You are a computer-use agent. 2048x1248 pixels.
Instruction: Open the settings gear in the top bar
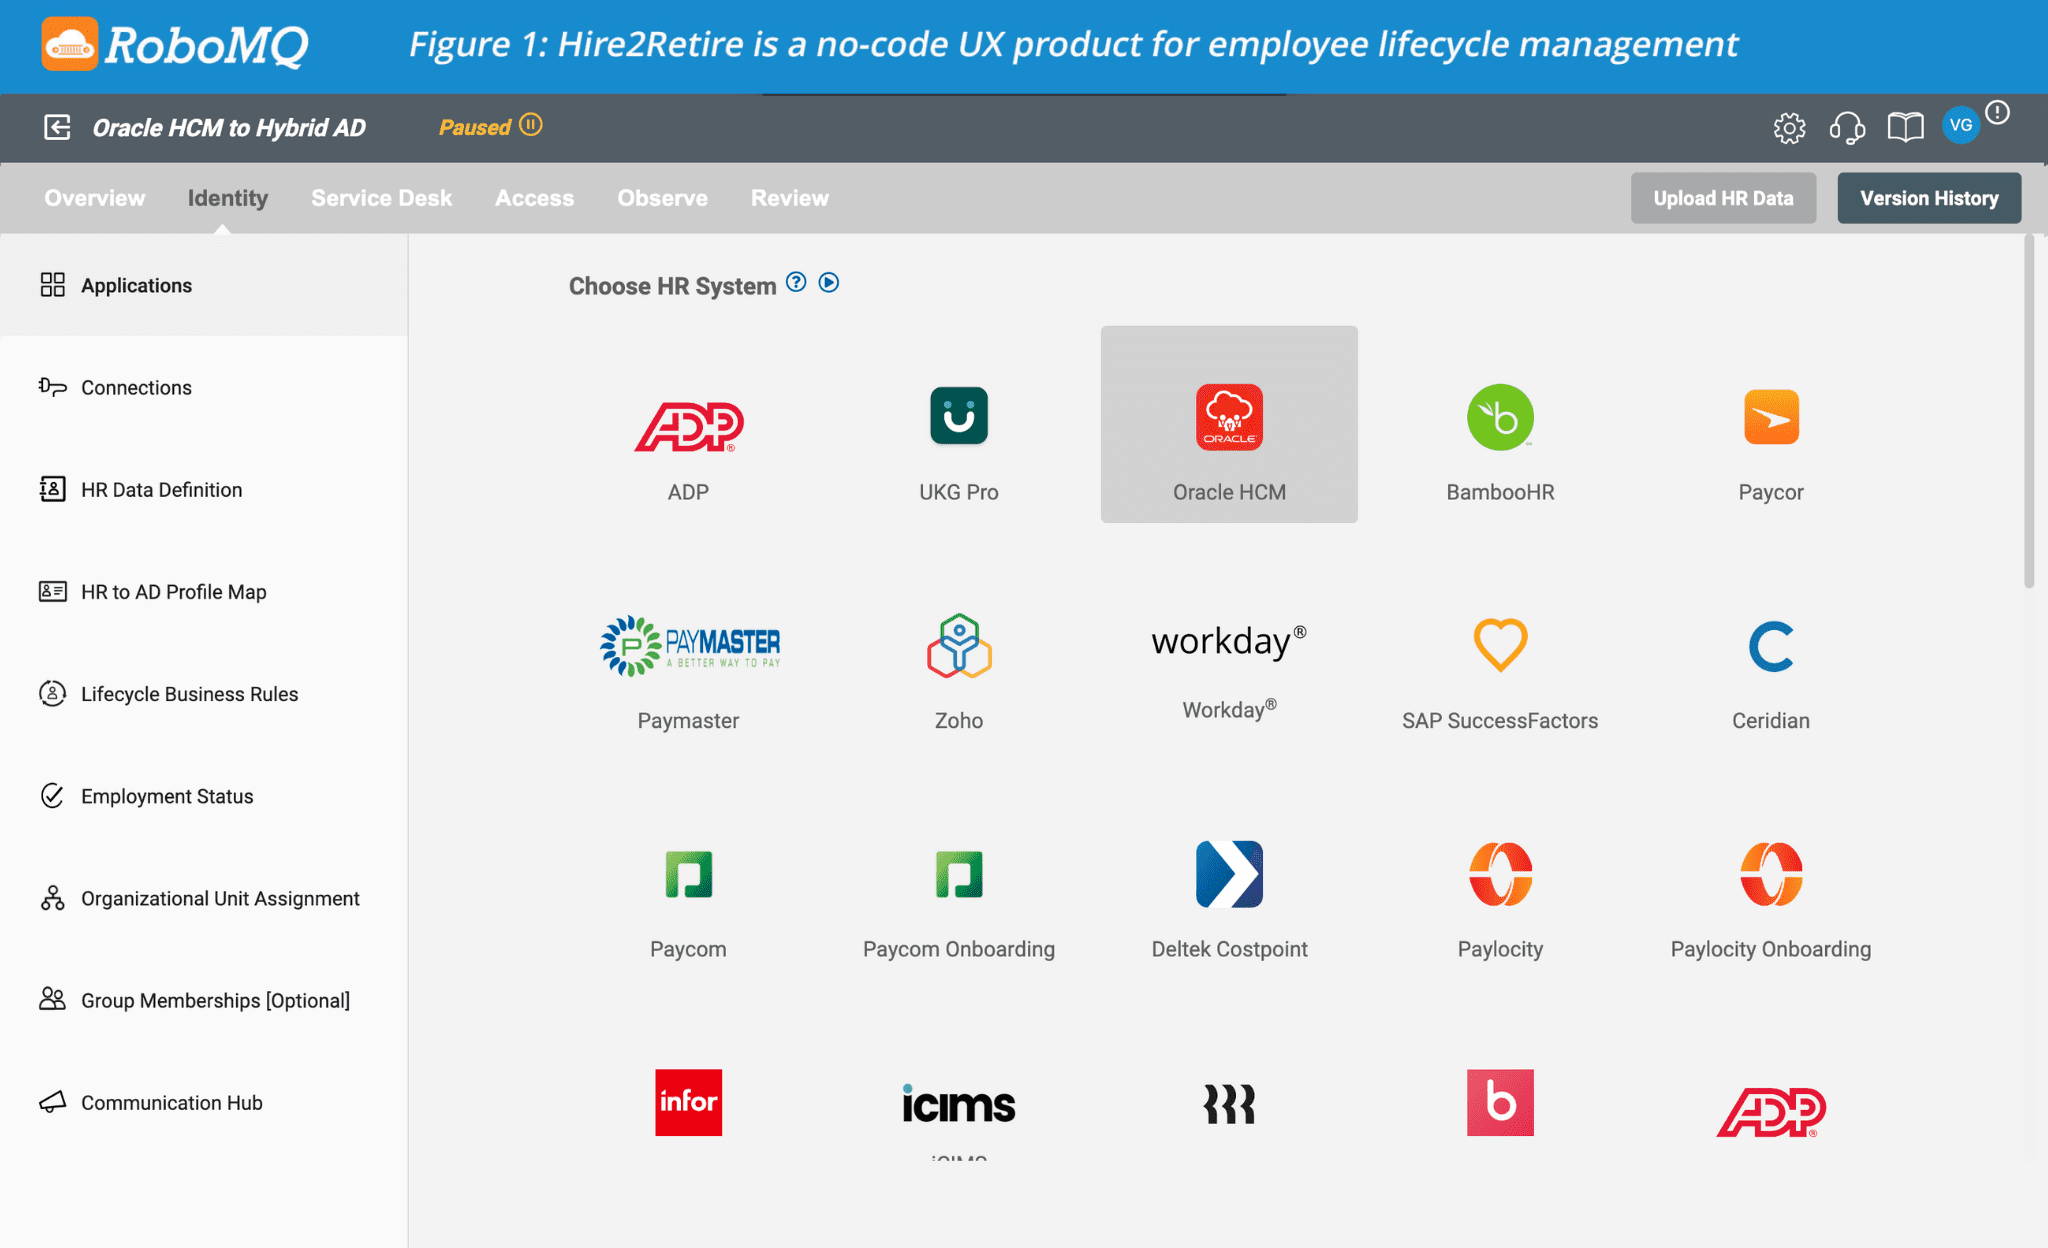(x=1790, y=127)
